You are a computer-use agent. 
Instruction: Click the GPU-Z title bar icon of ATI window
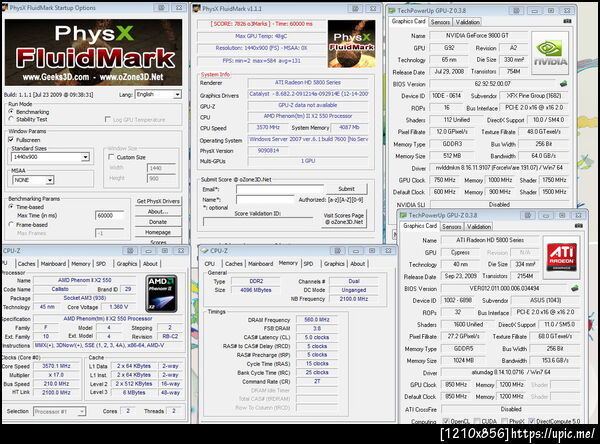click(403, 215)
